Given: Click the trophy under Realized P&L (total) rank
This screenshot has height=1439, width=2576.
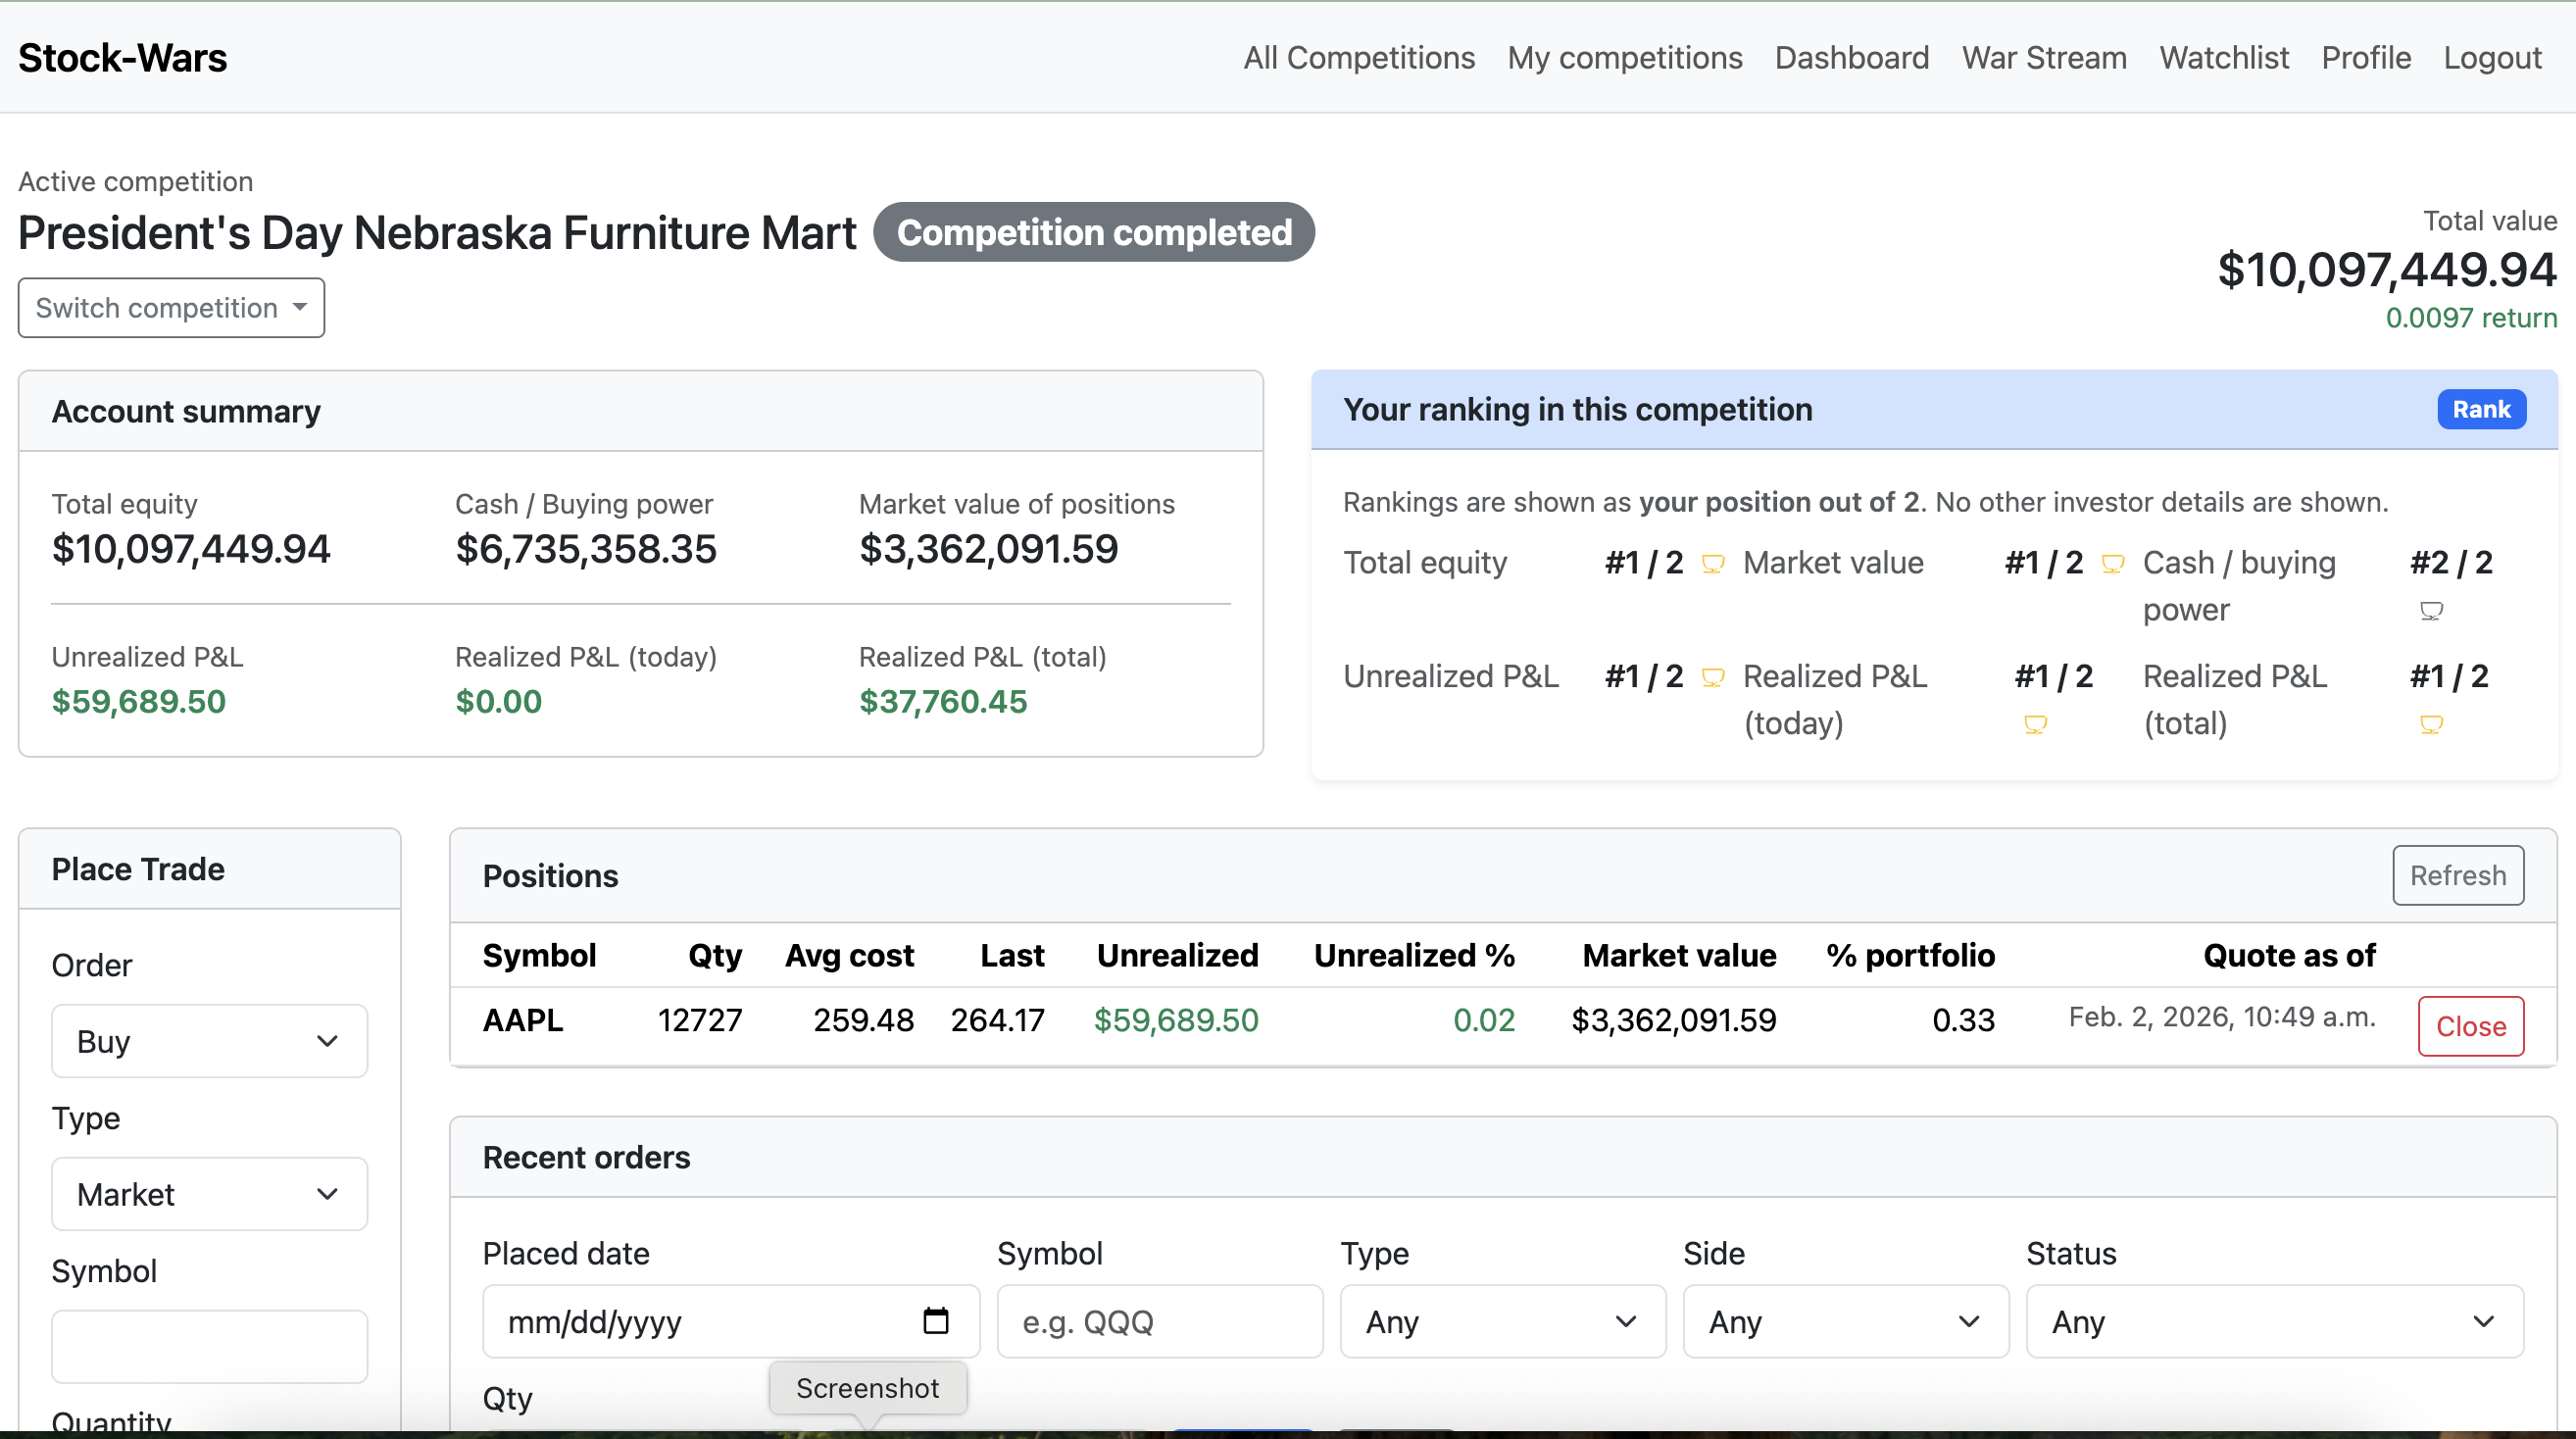Looking at the screenshot, I should pos(2433,724).
